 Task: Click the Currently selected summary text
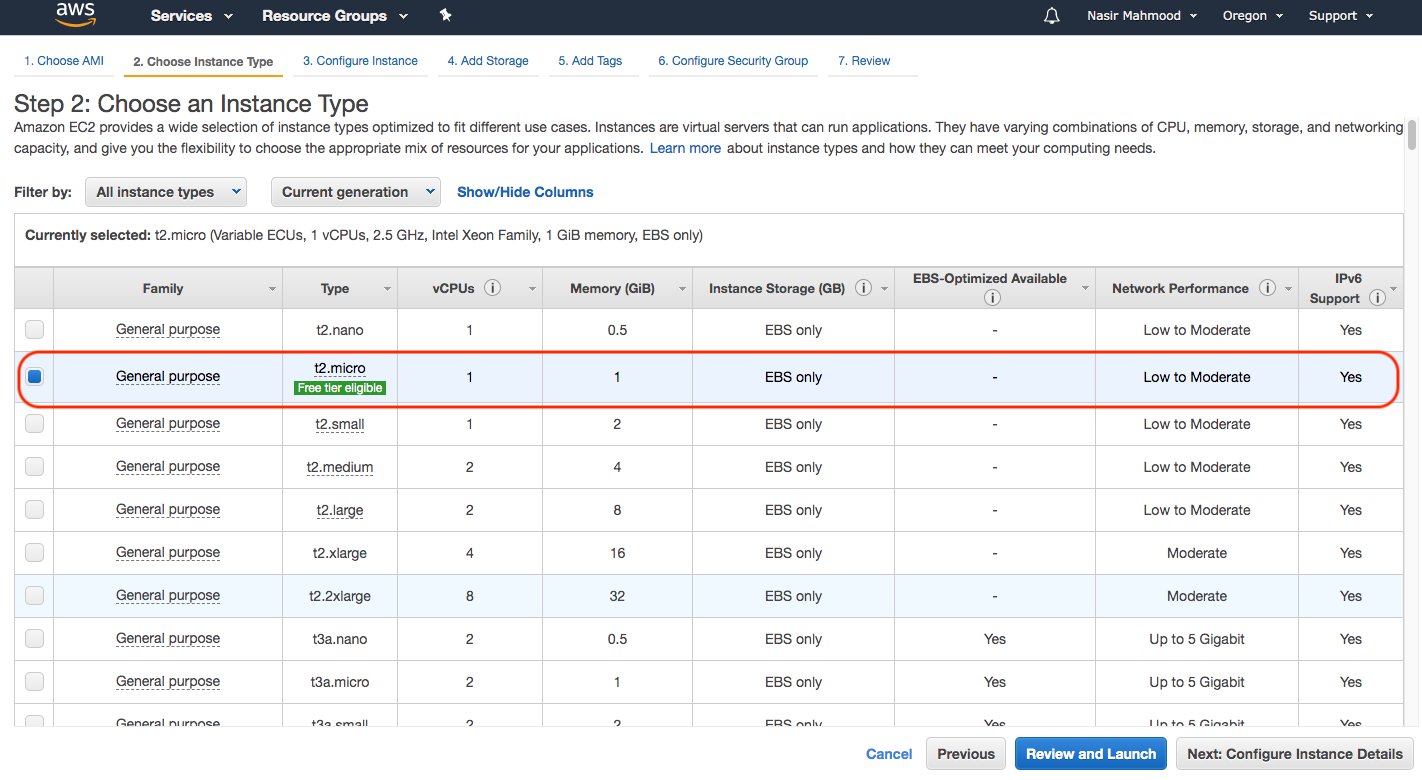click(x=364, y=236)
